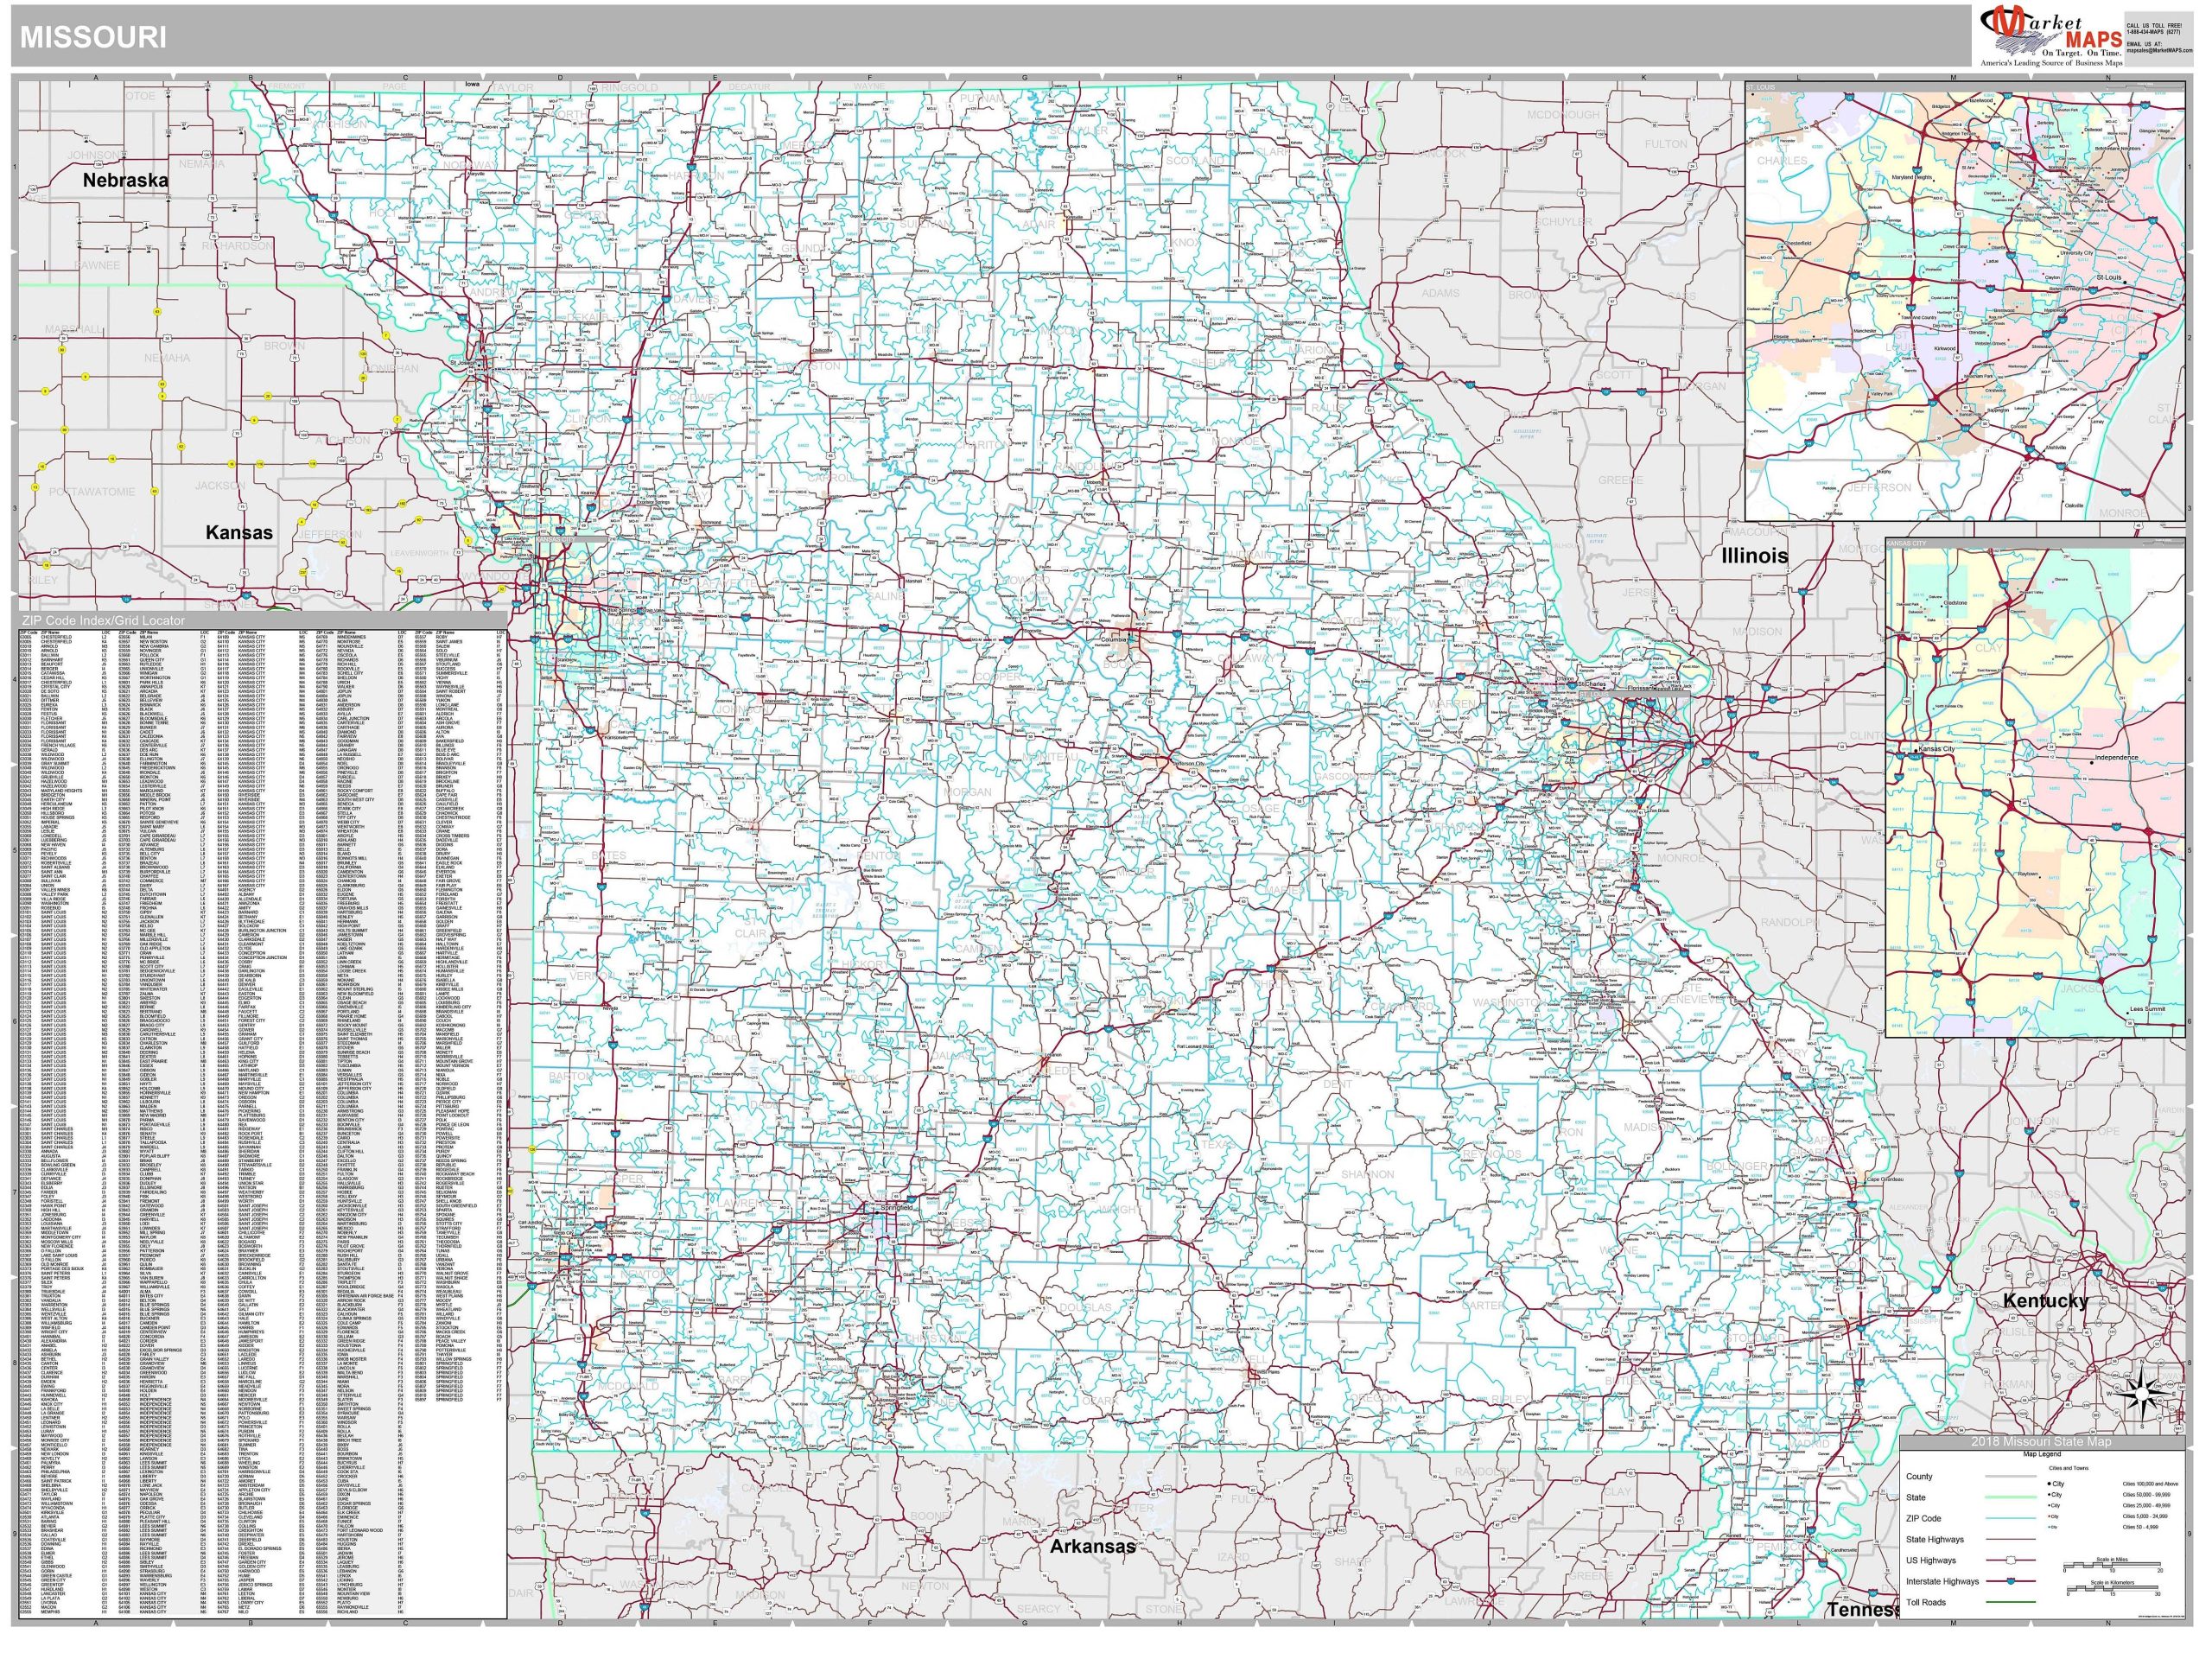This screenshot has width=2212, height=1659.
Task: Click the toll free phone number text
Action: pyautogui.click(x=2154, y=32)
